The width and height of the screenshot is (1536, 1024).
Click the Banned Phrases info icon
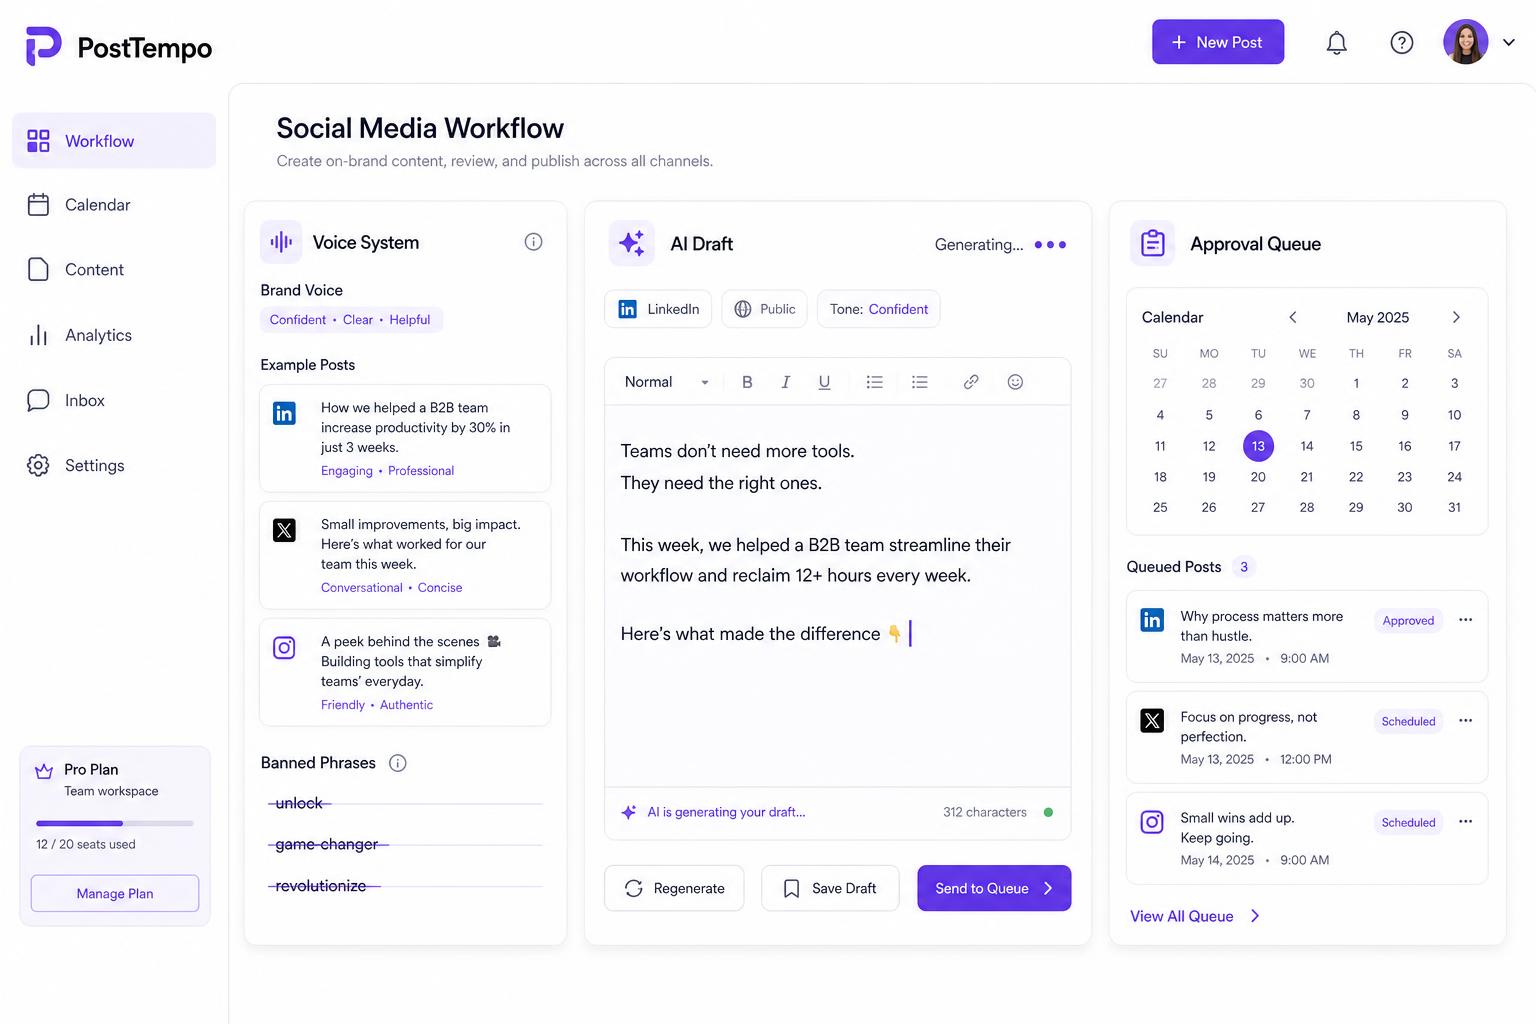(x=398, y=763)
